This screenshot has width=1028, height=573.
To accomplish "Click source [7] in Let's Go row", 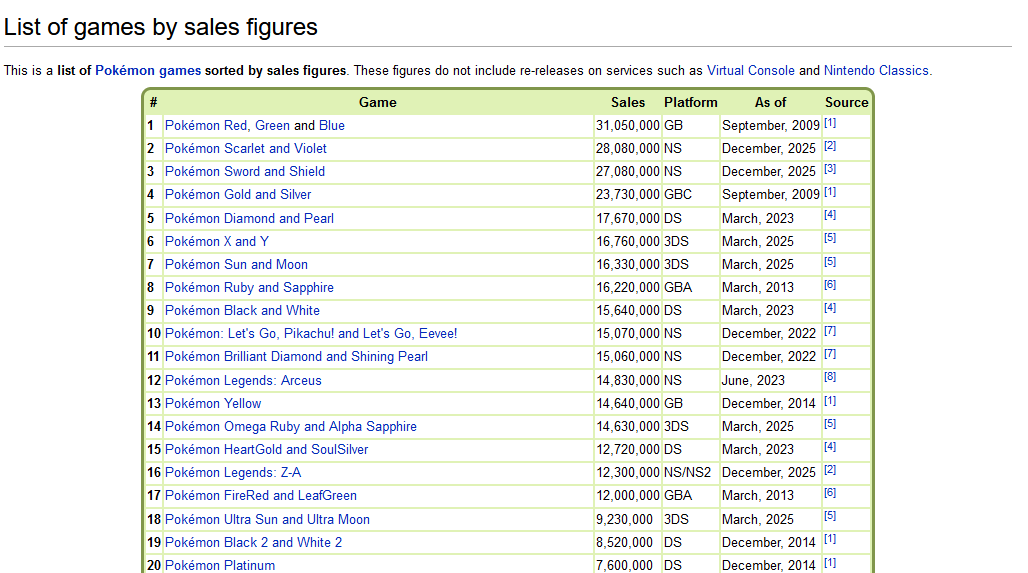I will [830, 330].
